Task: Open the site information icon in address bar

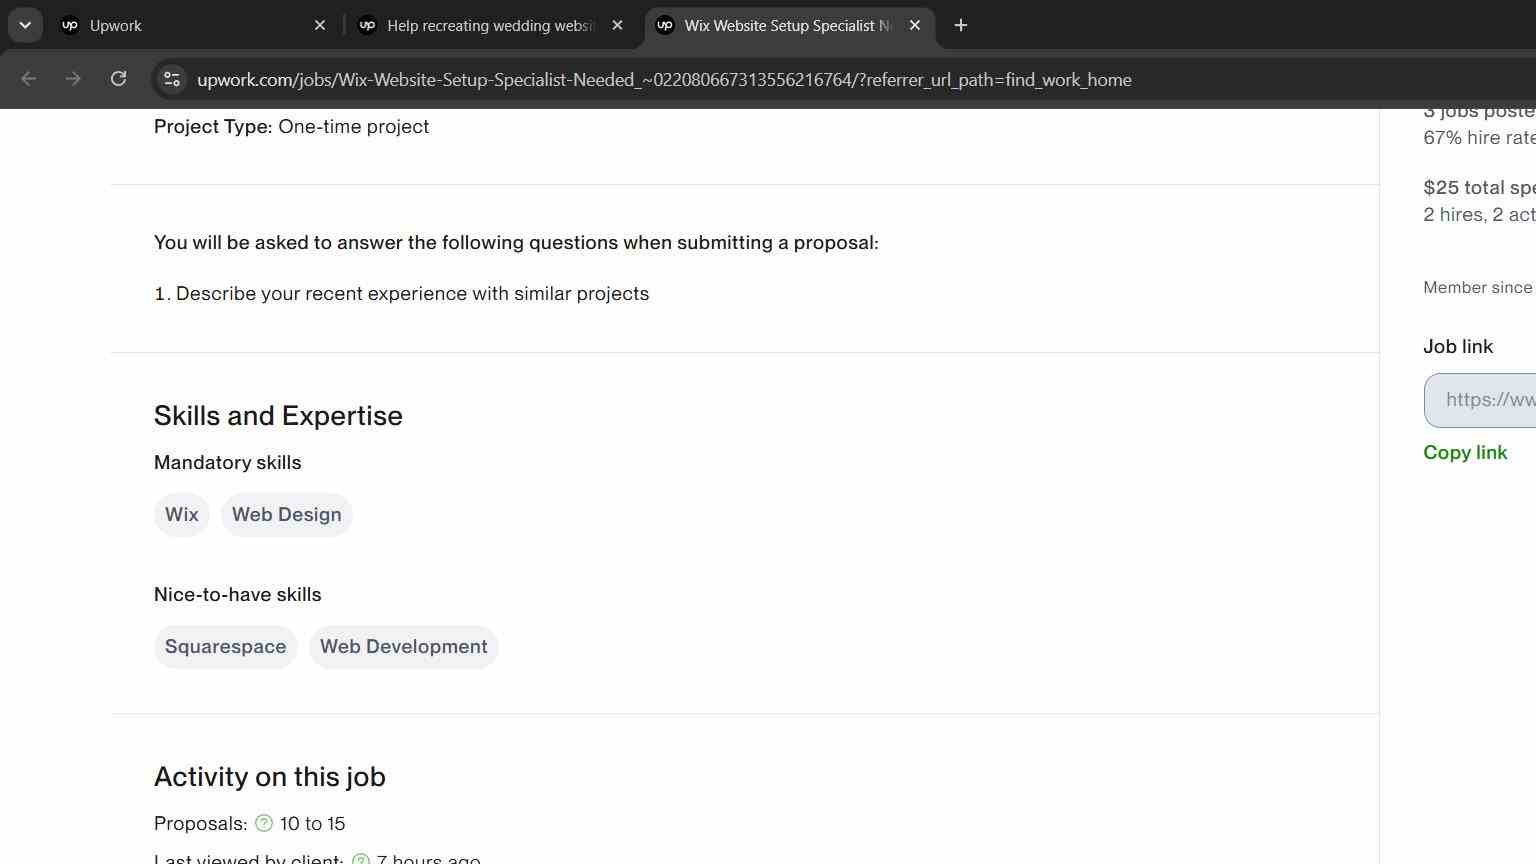Action: tap(172, 79)
